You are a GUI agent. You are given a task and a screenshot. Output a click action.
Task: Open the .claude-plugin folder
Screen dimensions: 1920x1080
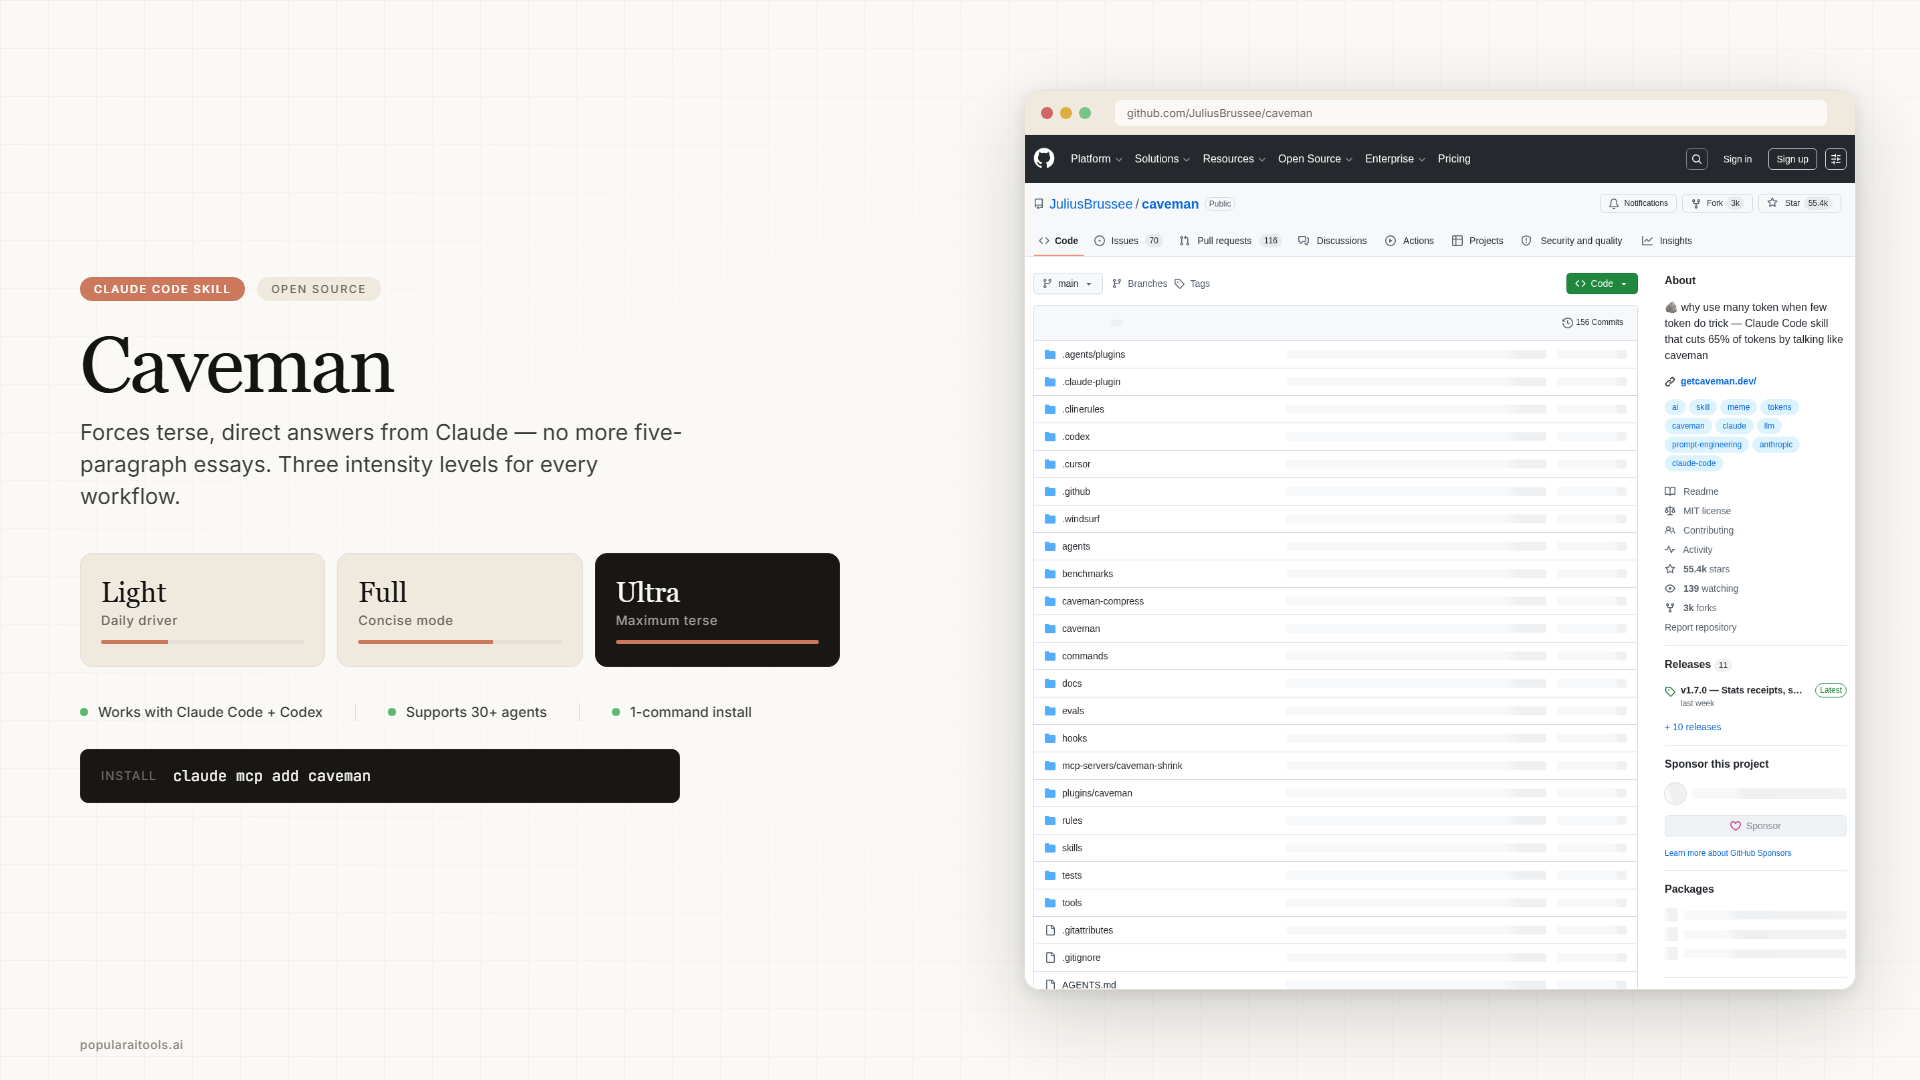pyautogui.click(x=1090, y=382)
